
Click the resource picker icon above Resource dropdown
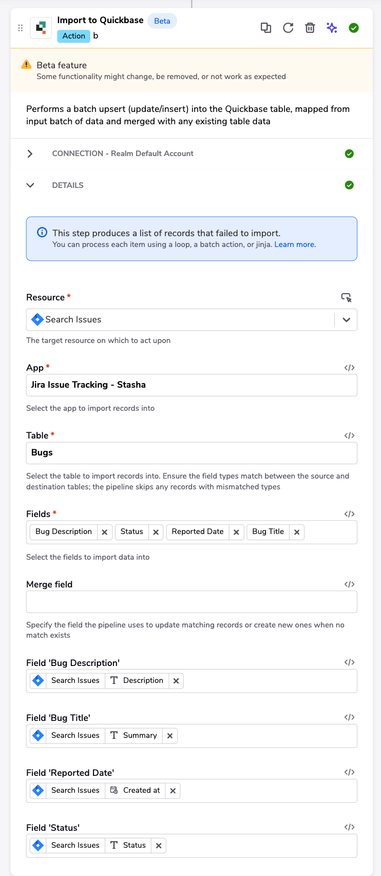(346, 297)
